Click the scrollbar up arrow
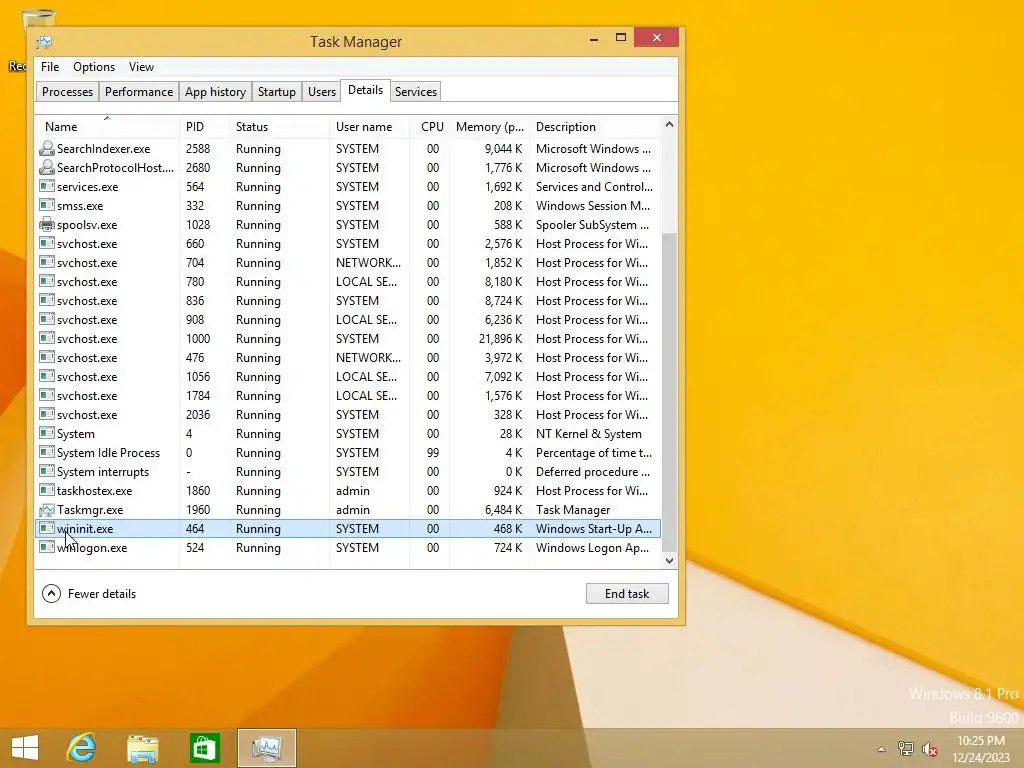 [x=669, y=124]
